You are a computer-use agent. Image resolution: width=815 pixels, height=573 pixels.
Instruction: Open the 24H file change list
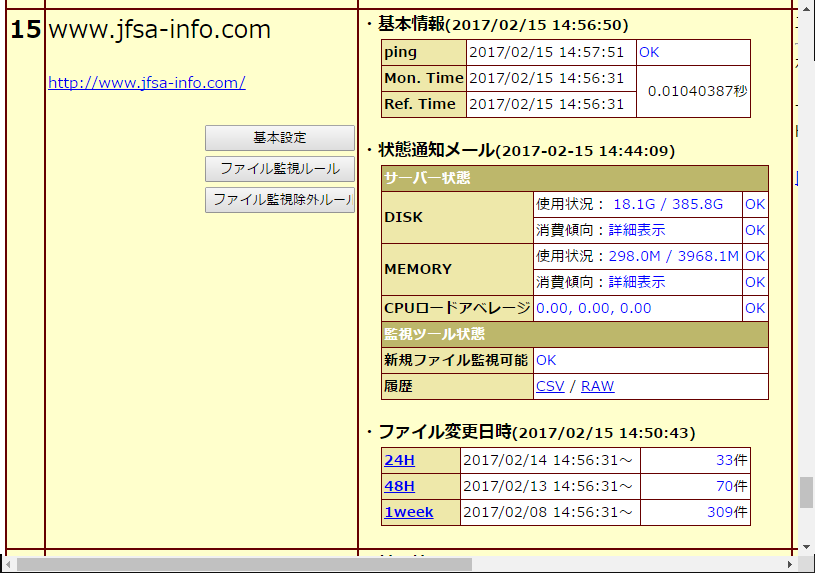click(x=399, y=461)
